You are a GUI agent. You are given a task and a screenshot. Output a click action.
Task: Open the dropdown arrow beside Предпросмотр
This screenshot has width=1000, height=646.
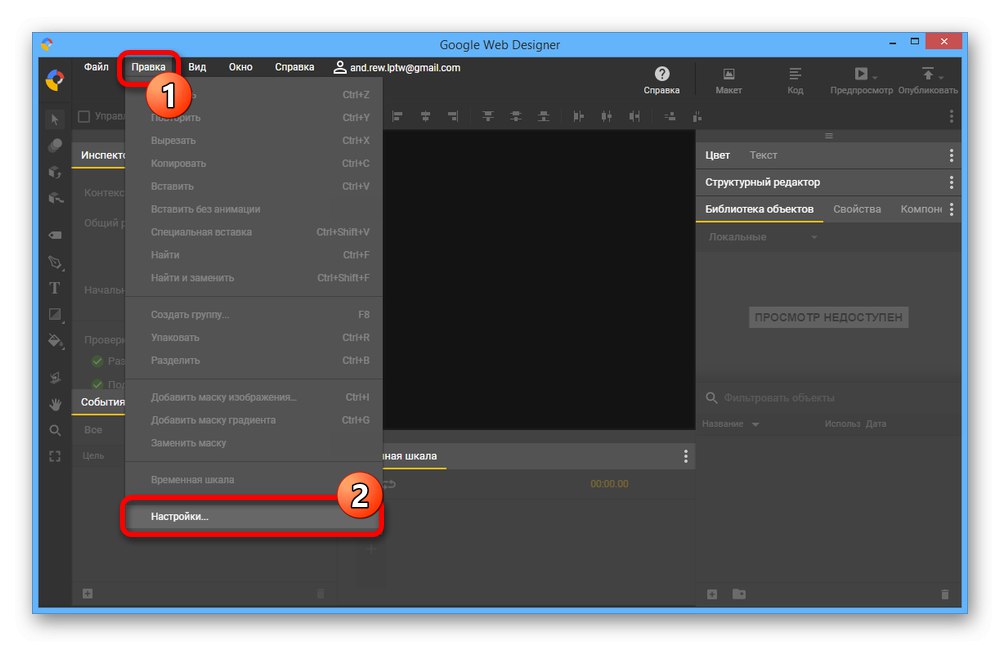click(x=874, y=78)
